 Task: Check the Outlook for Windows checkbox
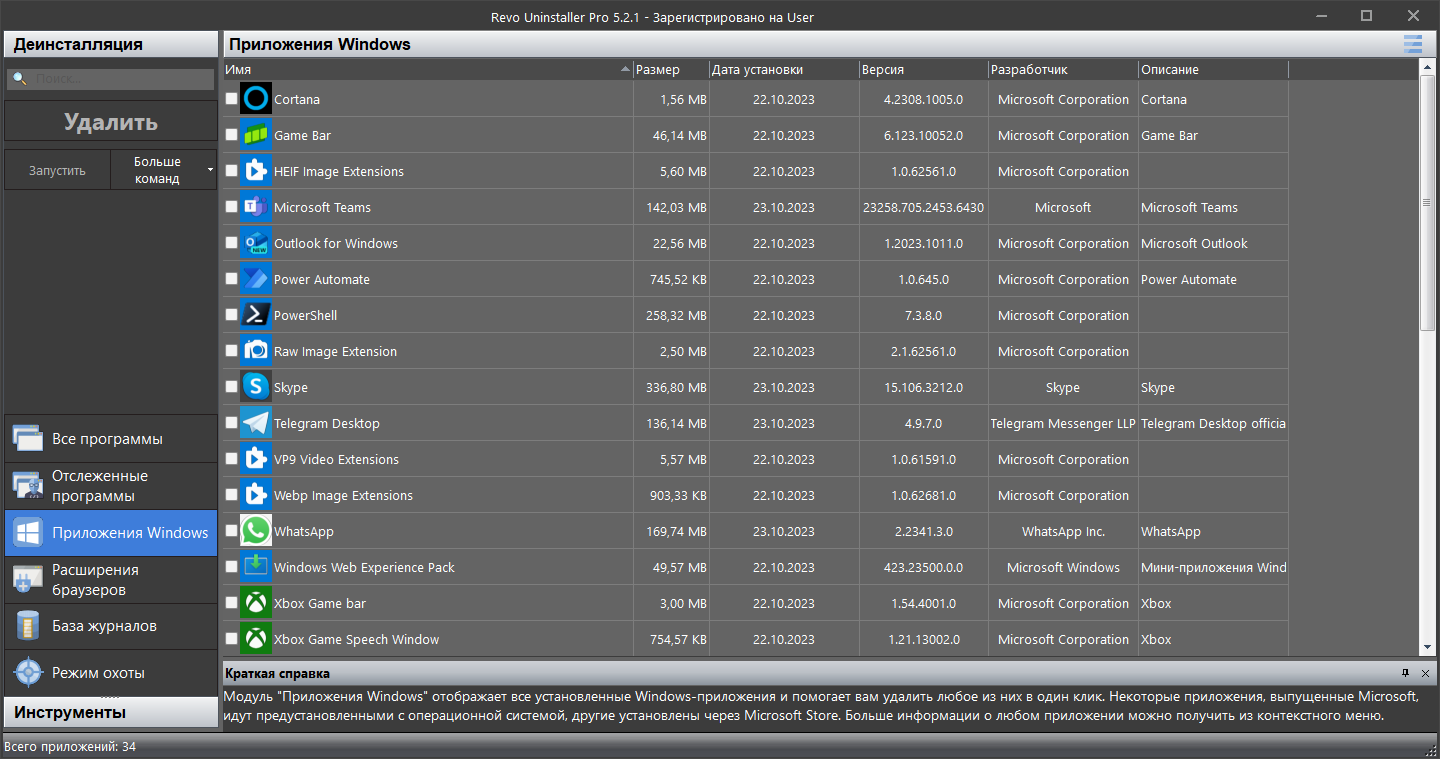coord(232,242)
